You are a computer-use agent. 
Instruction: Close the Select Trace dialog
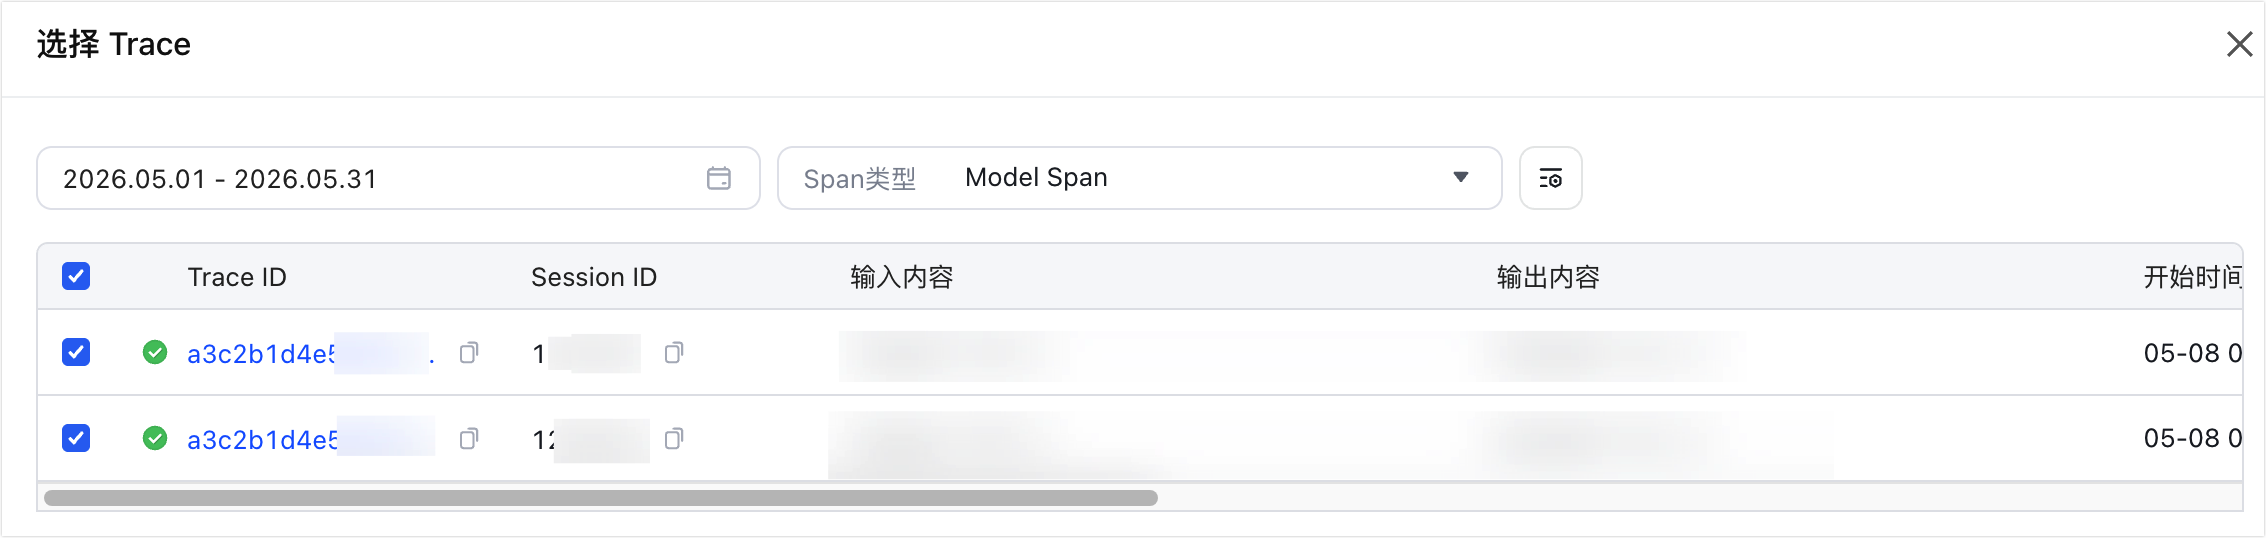tap(2240, 44)
